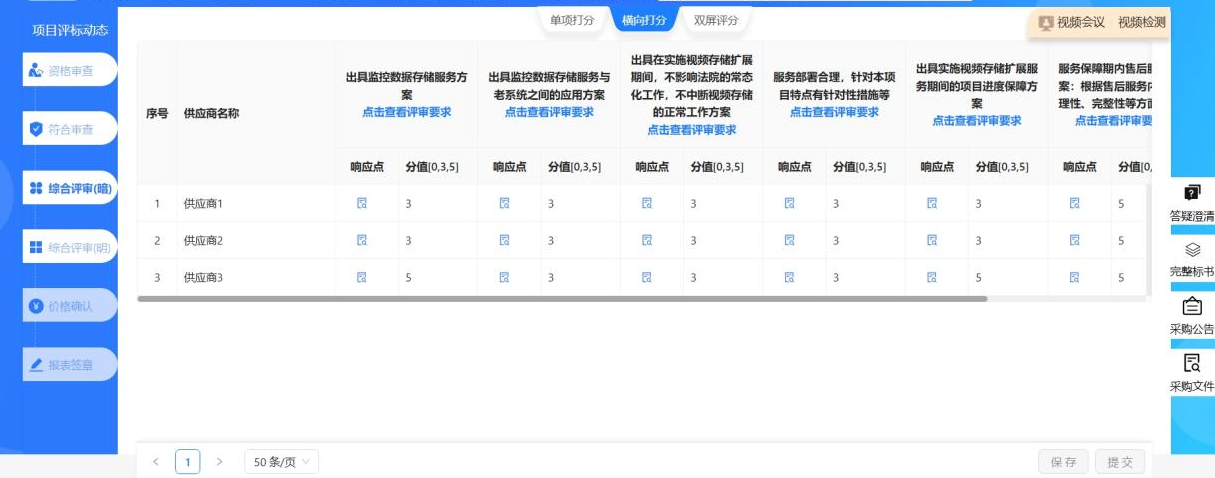Click the 提交 button
The width and height of the screenshot is (1215, 478).
1120,462
